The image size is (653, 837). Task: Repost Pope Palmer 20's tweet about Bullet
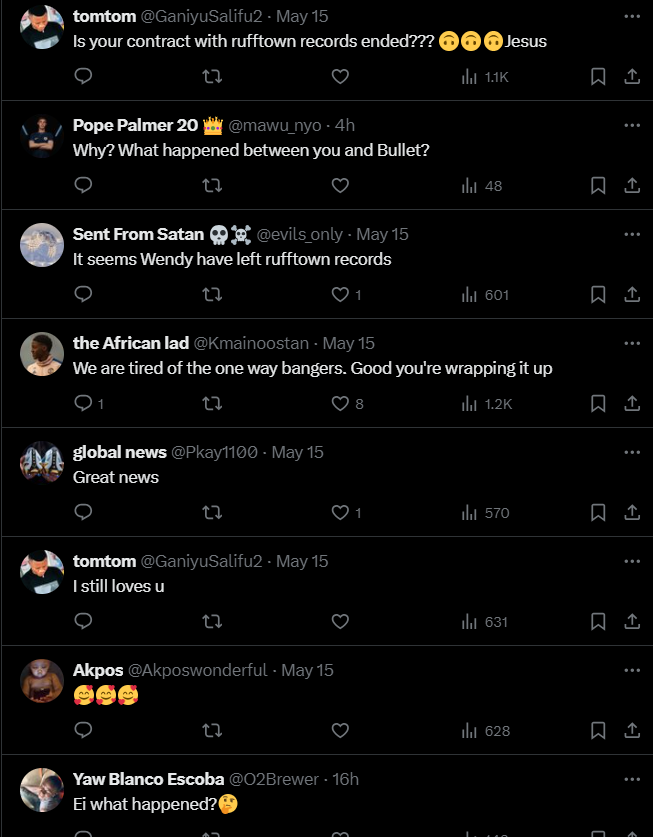212,185
